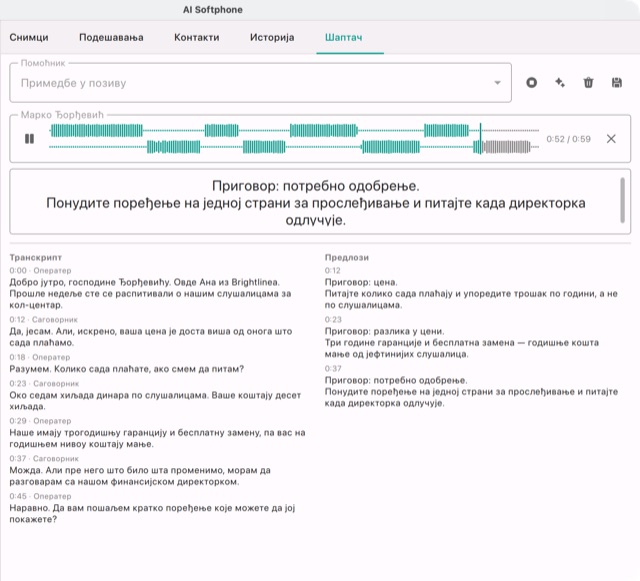Viewport: 640px width, 581px height.
Task: Select the 0:45 Оператер timestamp
Action: (40, 496)
